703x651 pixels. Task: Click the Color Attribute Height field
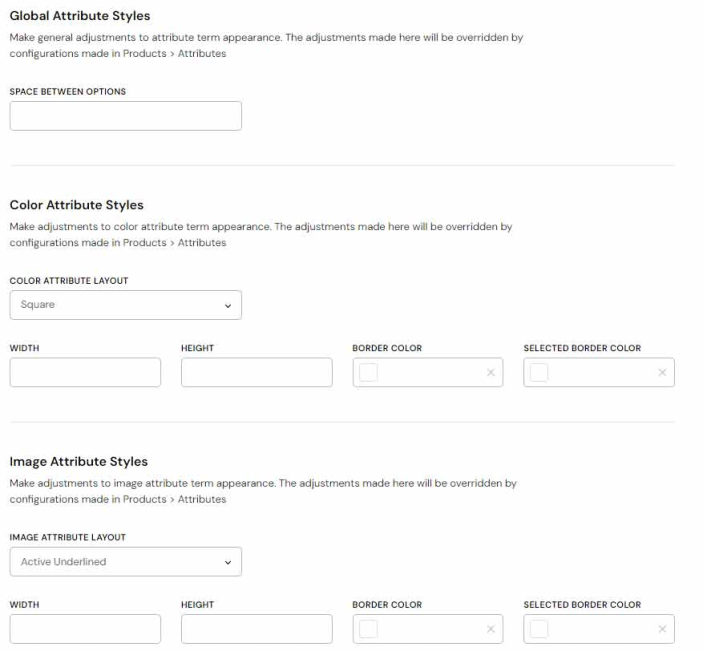pos(256,373)
